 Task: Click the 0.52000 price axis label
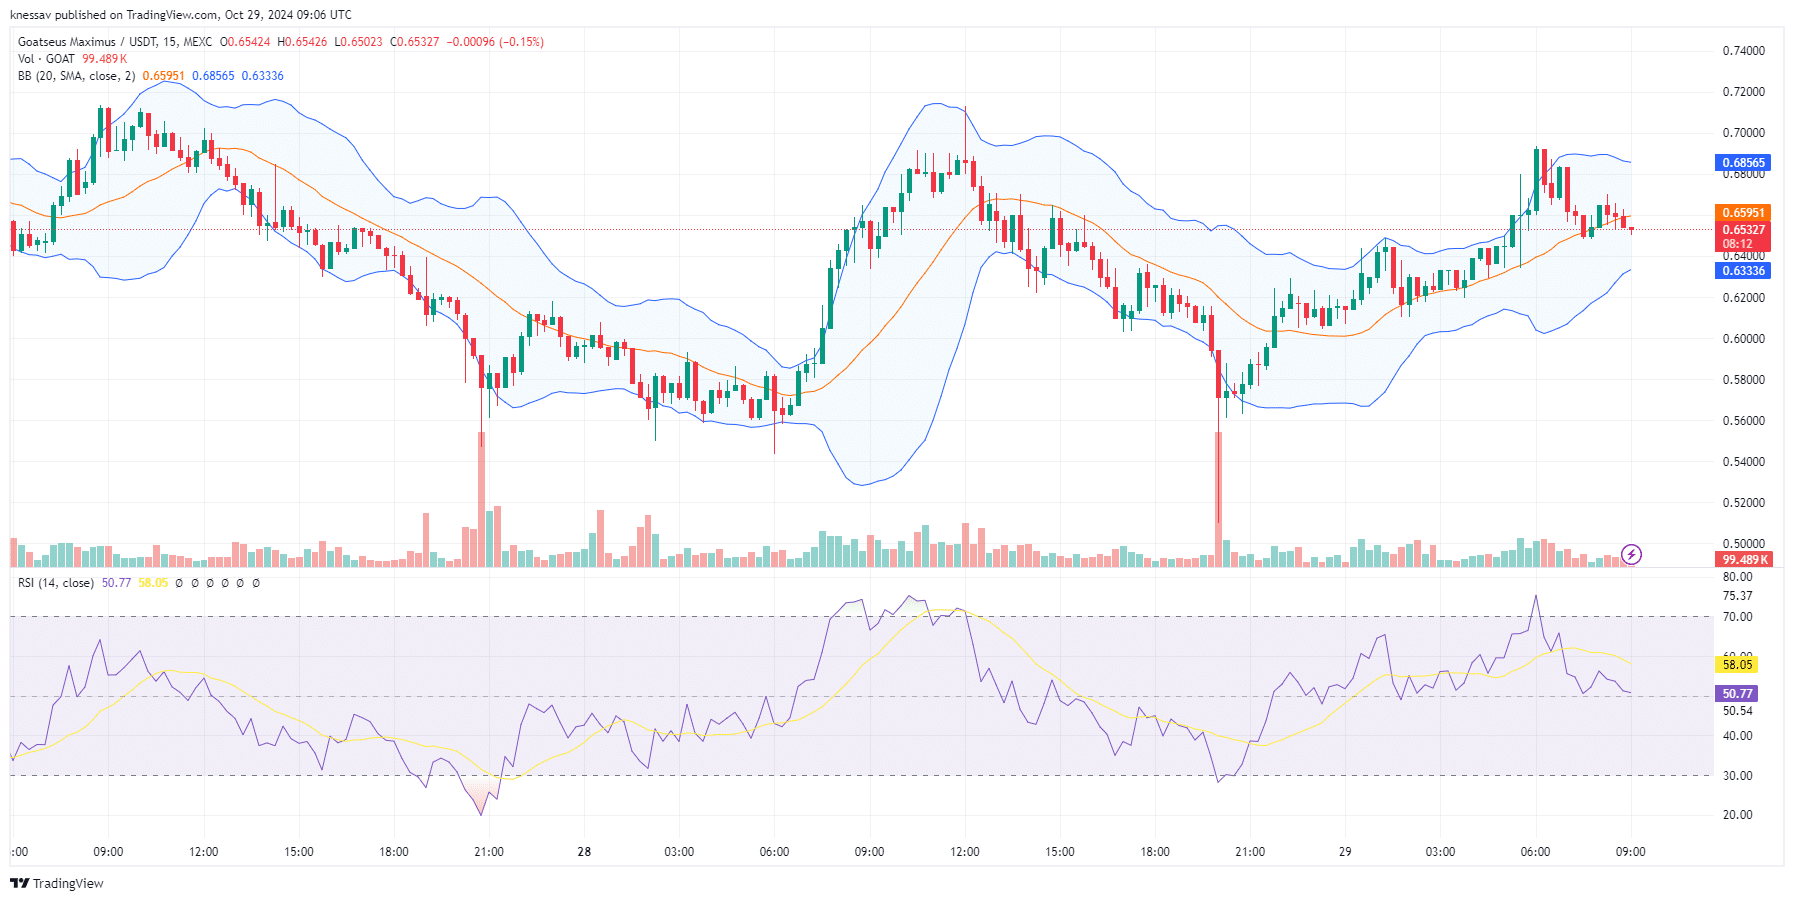pyautogui.click(x=1743, y=503)
